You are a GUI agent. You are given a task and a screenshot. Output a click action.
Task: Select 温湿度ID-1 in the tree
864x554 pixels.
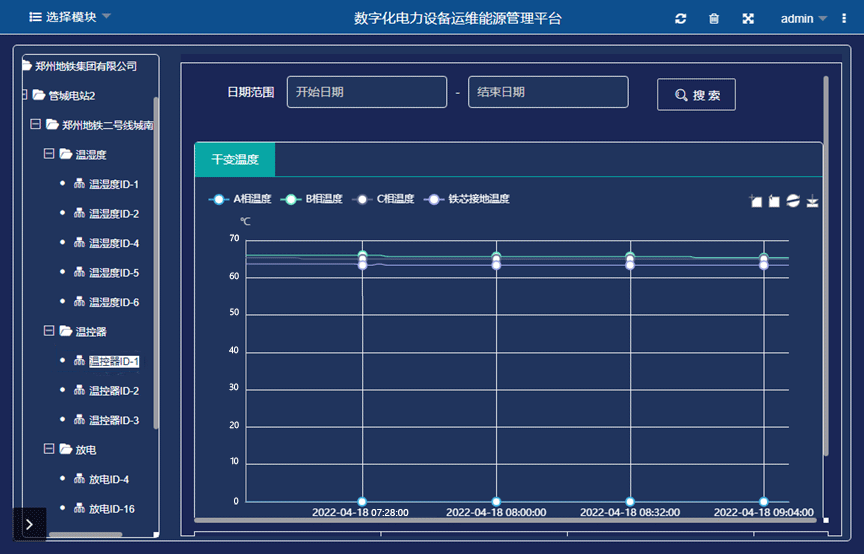(x=114, y=184)
